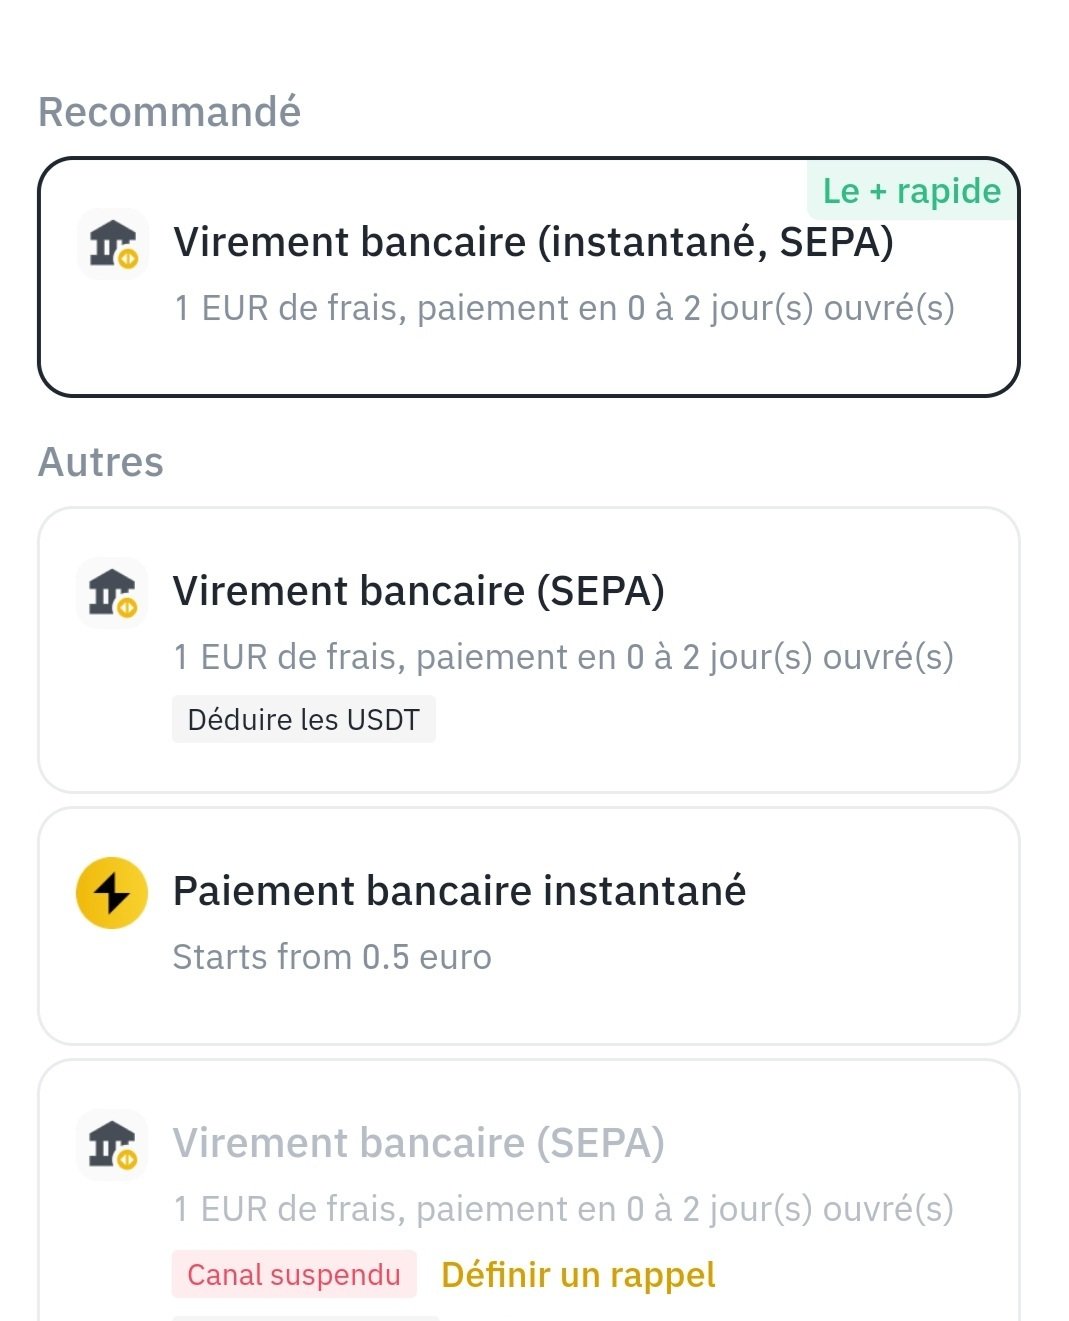Click the bank icon beside the 'Déduire les USDT' option
This screenshot has height=1321, width=1069.
pos(113,592)
